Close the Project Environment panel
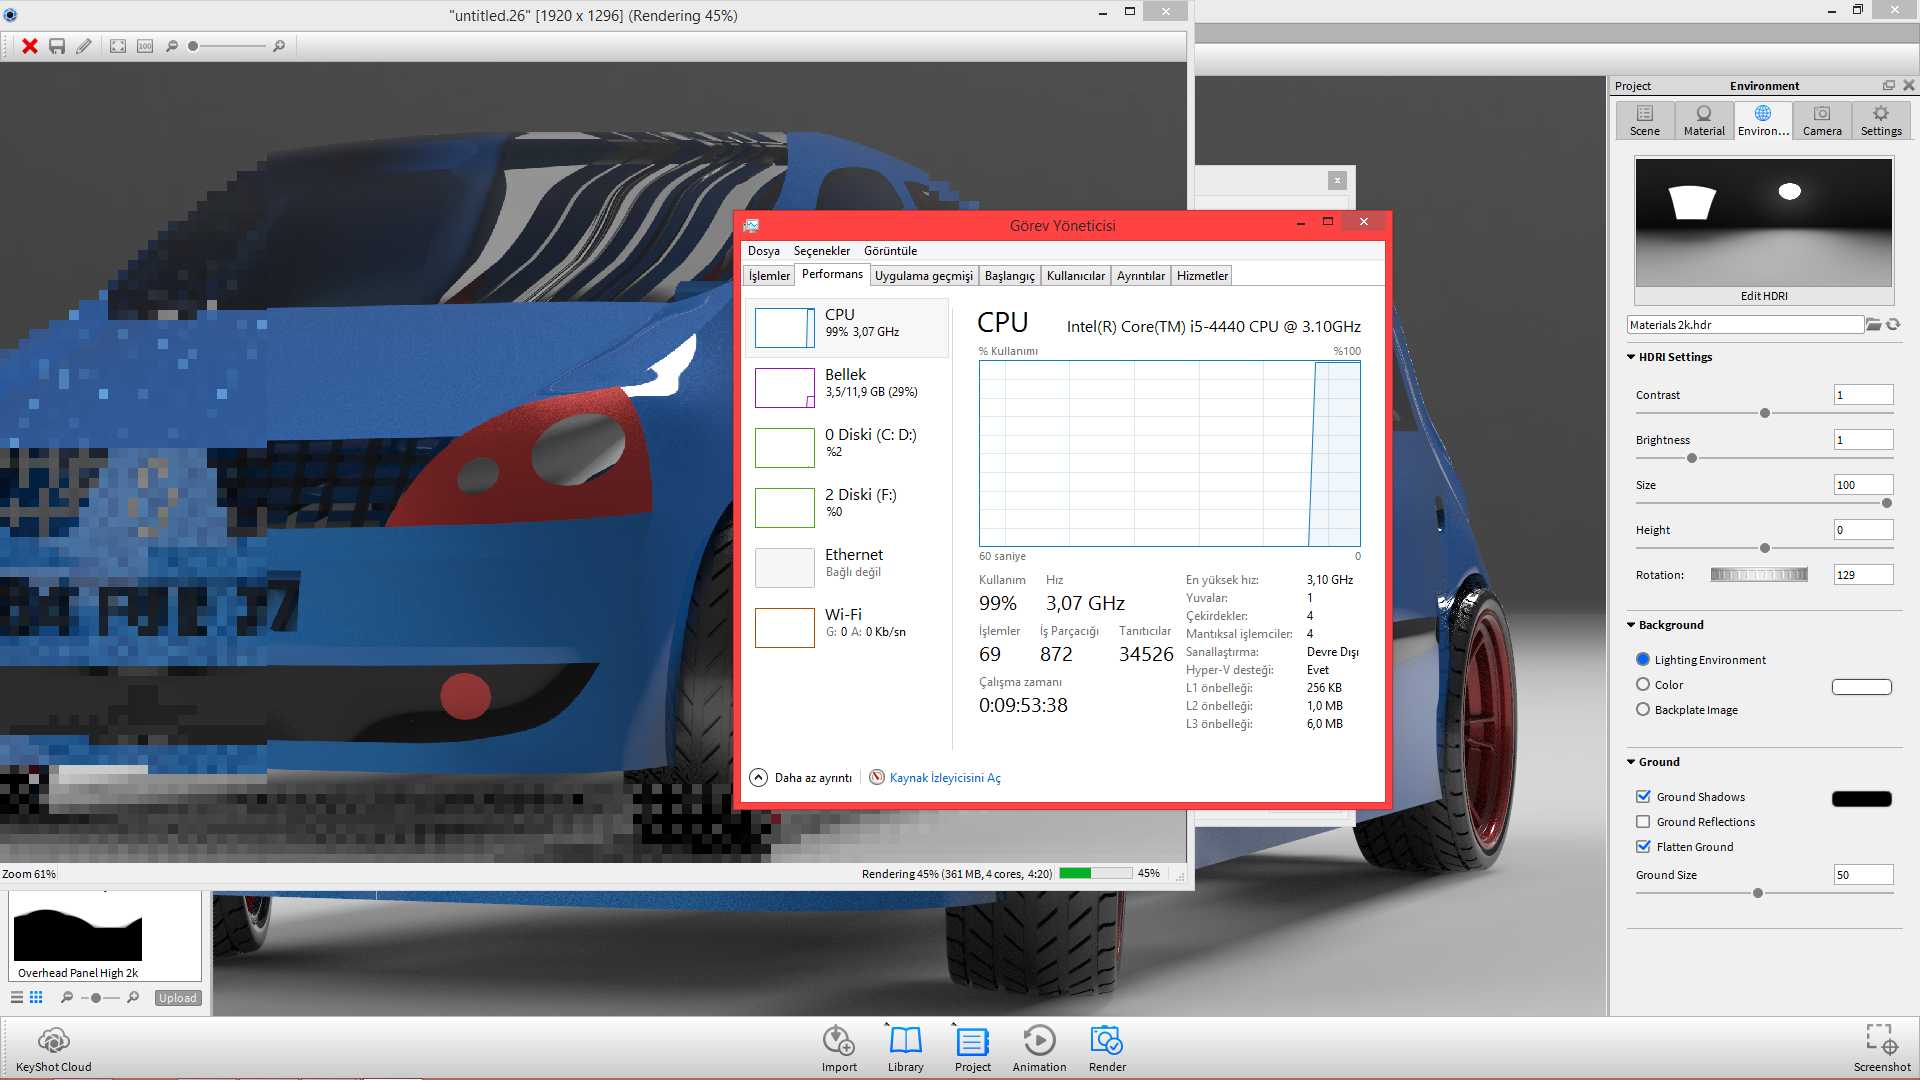This screenshot has width=1920, height=1080. (1908, 86)
